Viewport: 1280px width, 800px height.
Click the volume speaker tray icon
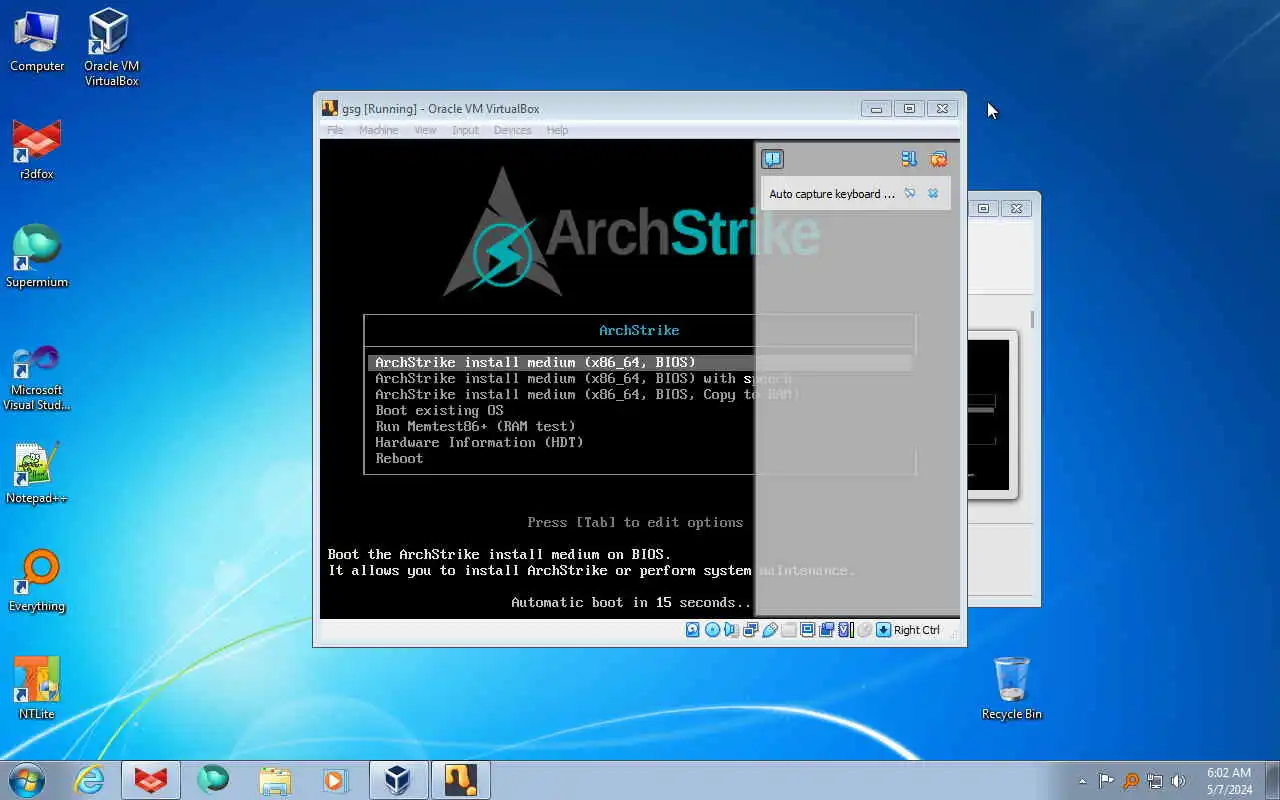tap(1178, 781)
